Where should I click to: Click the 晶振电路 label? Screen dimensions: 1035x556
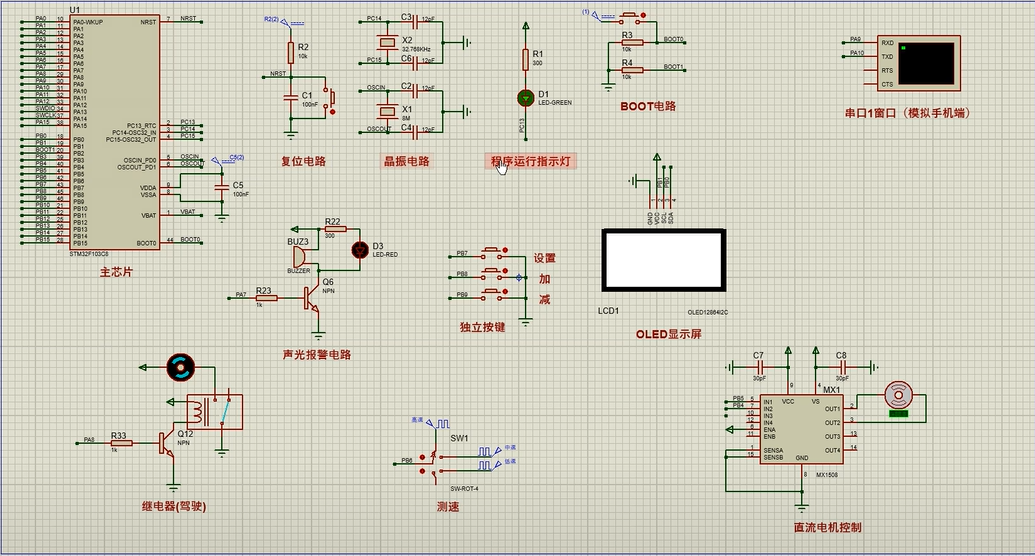pyautogui.click(x=407, y=160)
